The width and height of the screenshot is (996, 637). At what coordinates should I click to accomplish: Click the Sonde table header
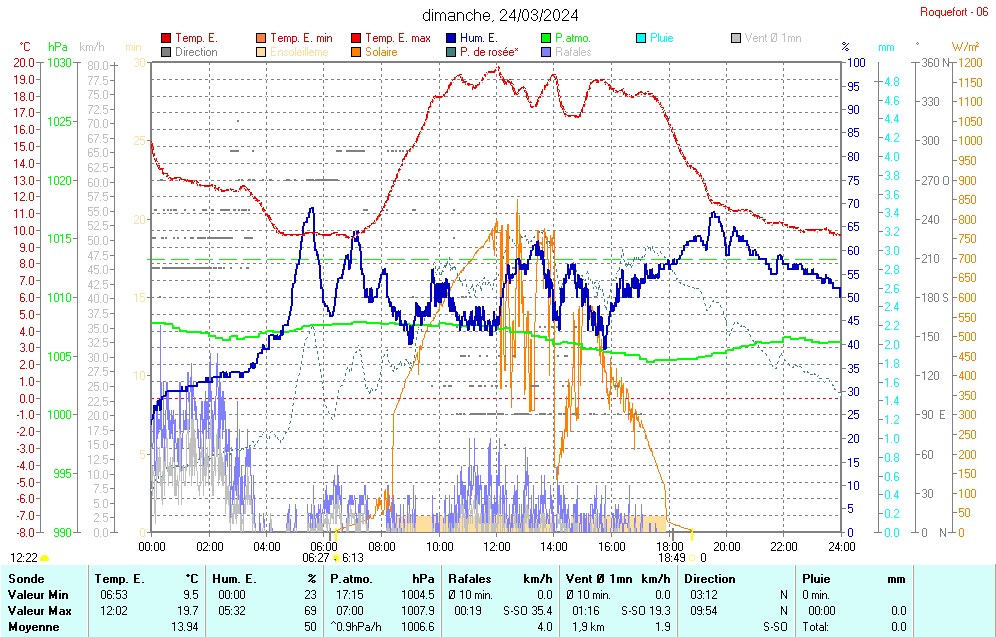tap(26, 579)
